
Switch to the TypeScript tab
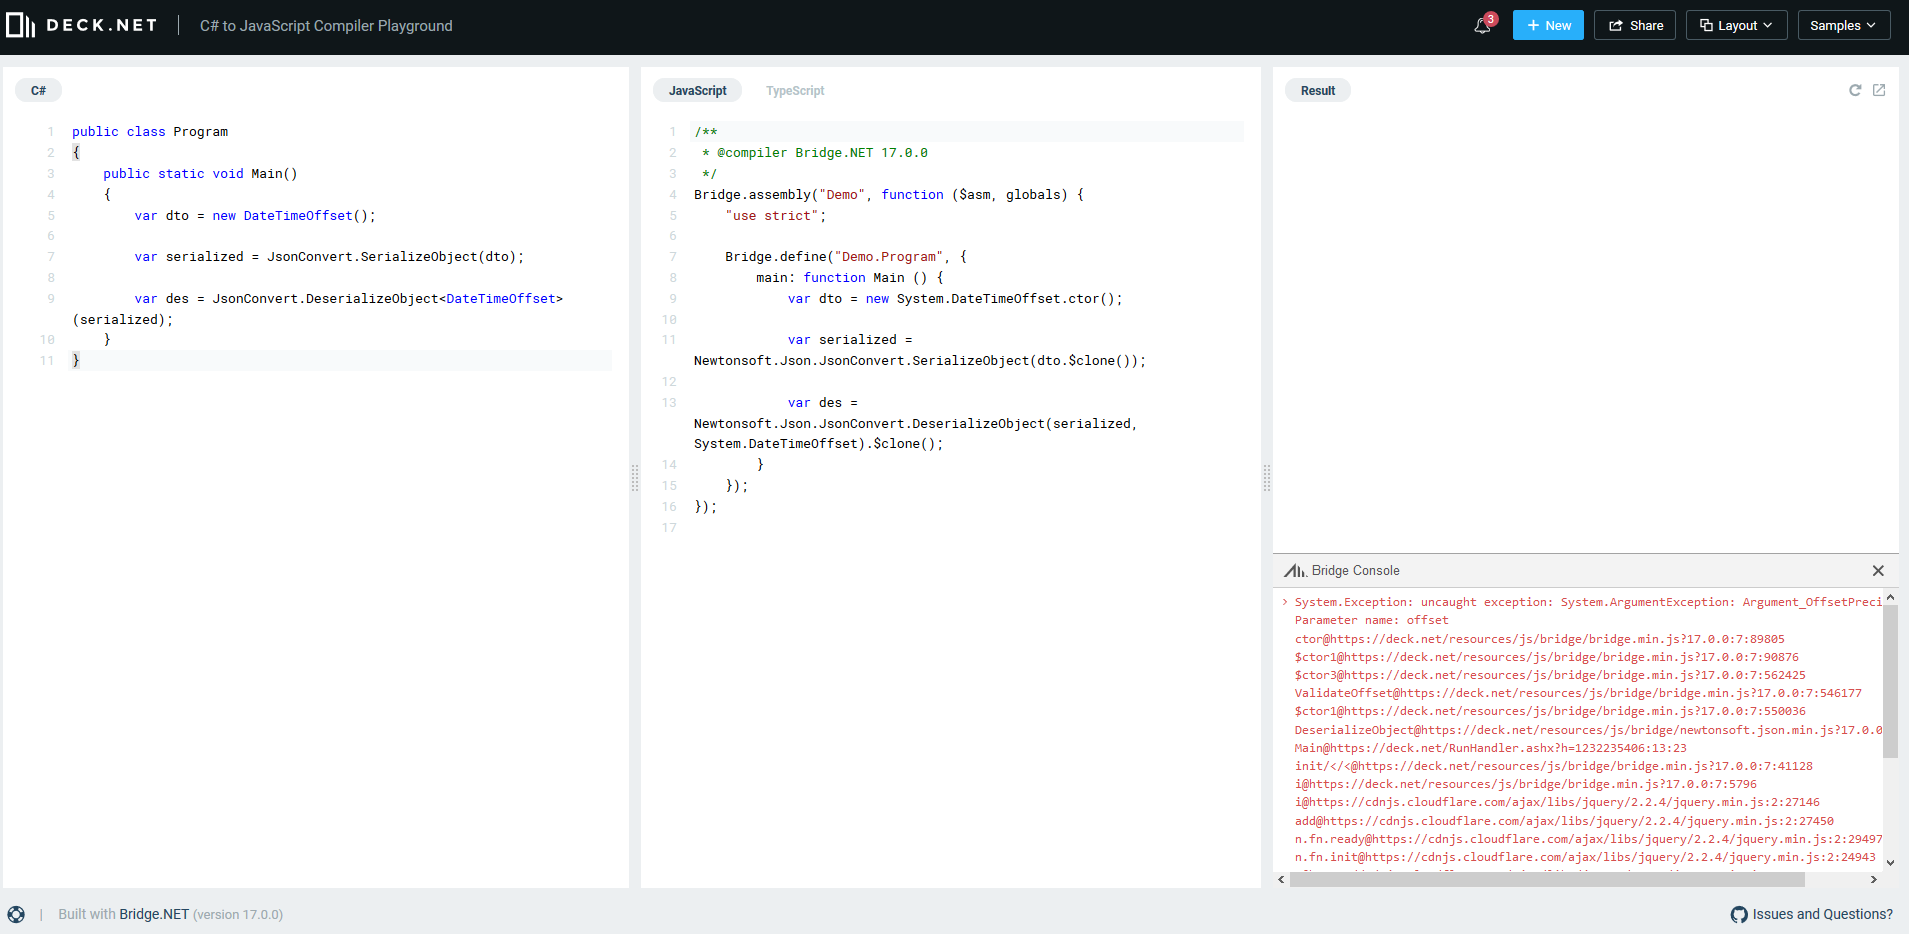coord(795,90)
